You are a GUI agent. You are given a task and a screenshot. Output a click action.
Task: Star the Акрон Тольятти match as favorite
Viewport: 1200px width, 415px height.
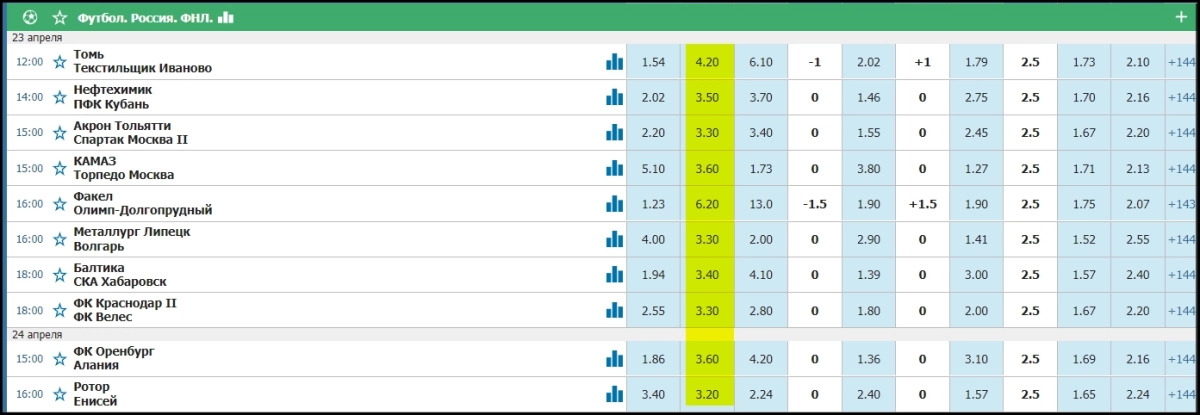(x=60, y=133)
